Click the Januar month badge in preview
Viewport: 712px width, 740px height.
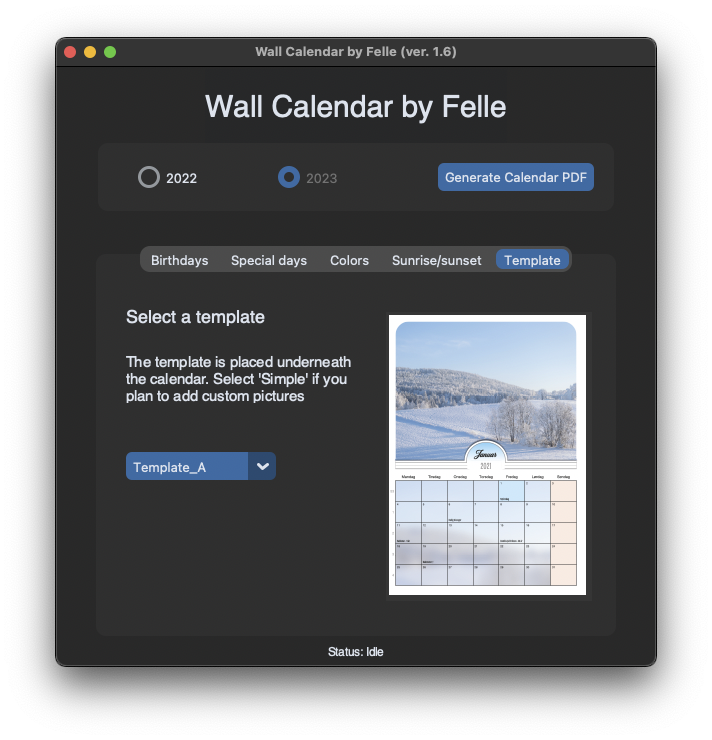(x=486, y=453)
